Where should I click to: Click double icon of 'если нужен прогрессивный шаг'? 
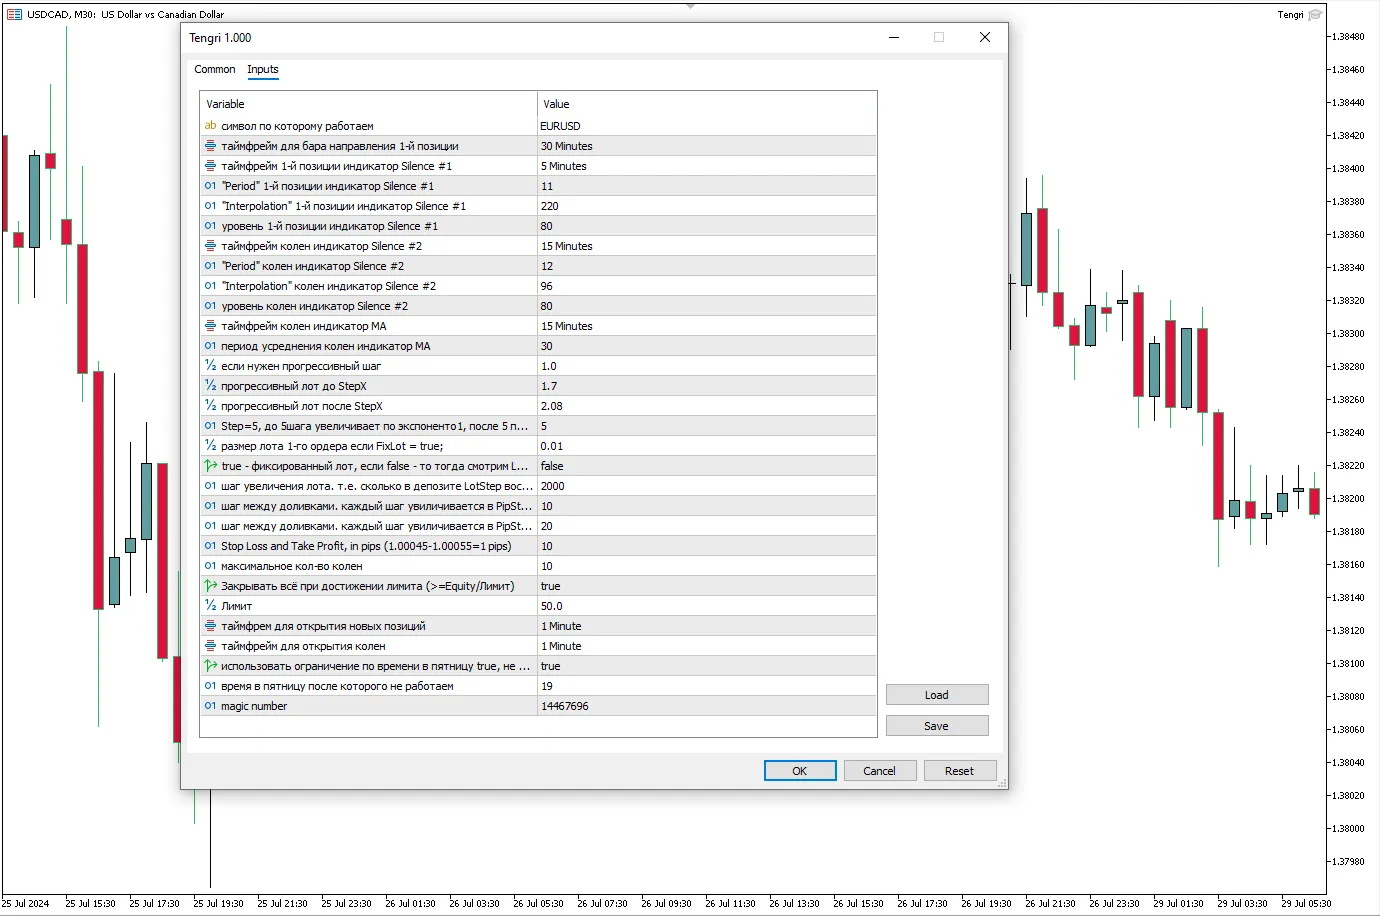click(210, 366)
